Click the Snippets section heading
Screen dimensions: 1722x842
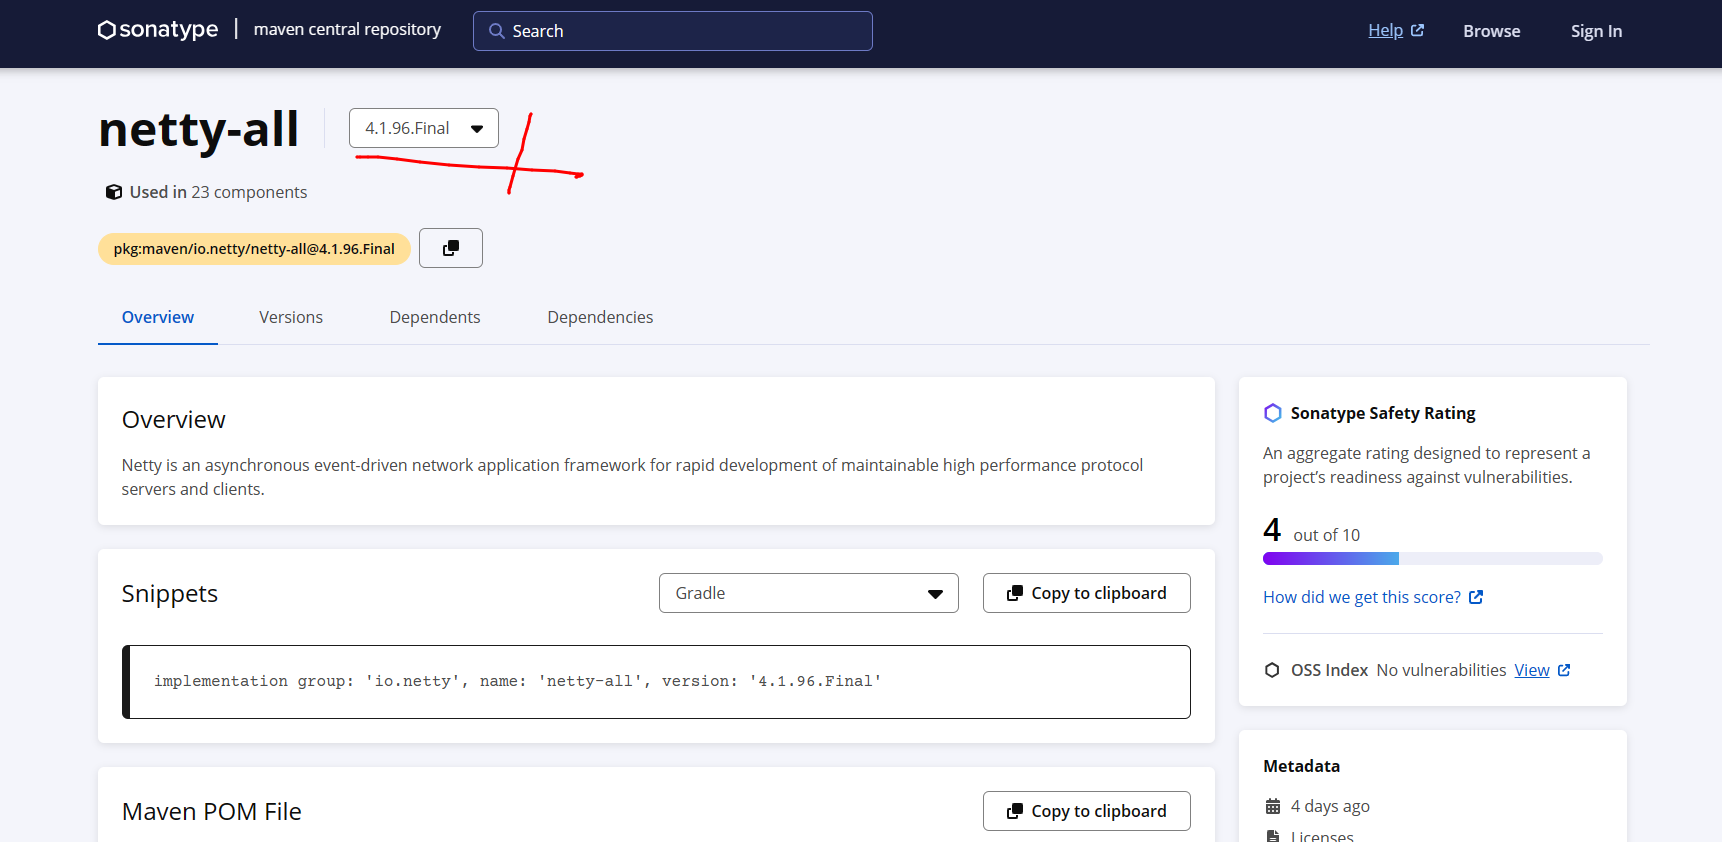click(x=170, y=594)
